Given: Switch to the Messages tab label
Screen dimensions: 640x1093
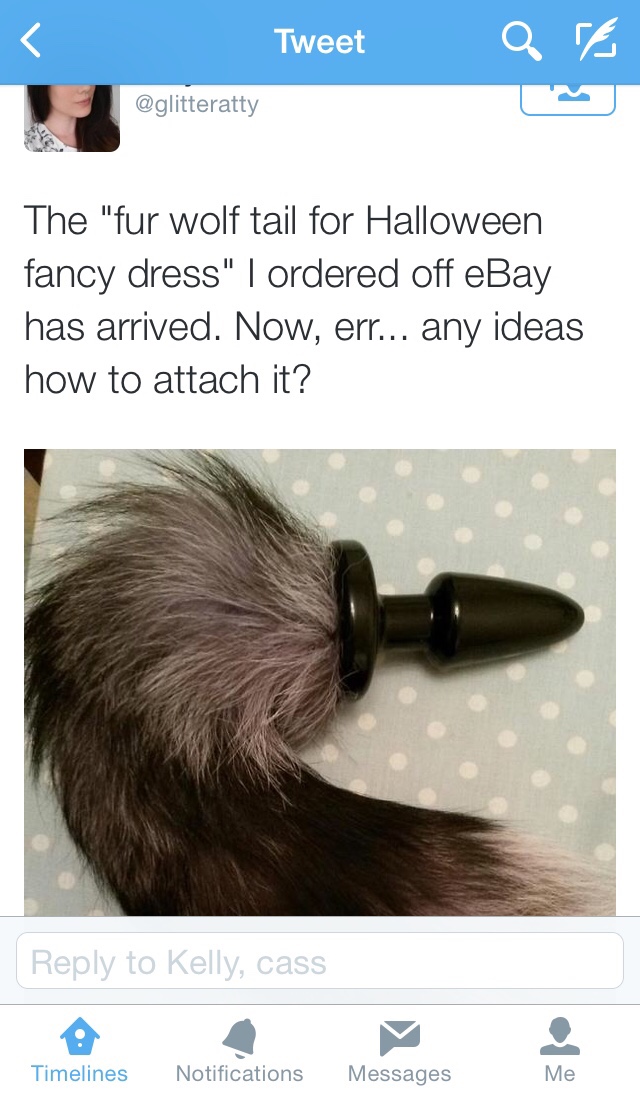Looking at the screenshot, I should coord(399,1073).
